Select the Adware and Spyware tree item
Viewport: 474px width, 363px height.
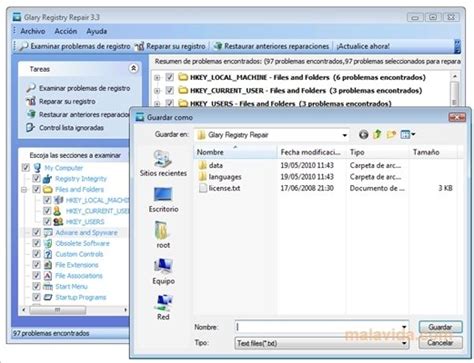click(x=87, y=232)
